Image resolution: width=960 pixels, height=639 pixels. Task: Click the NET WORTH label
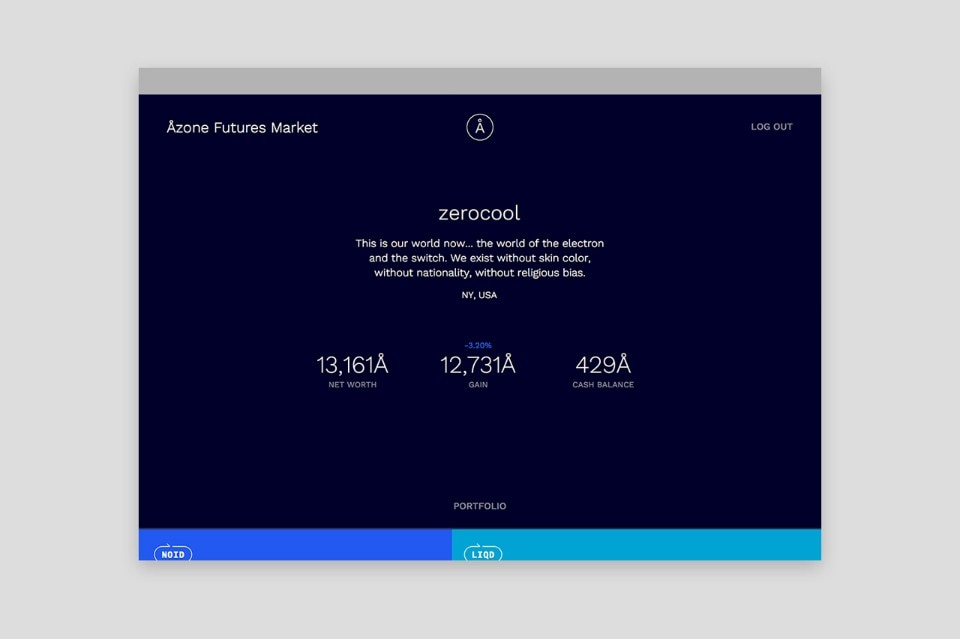(352, 385)
